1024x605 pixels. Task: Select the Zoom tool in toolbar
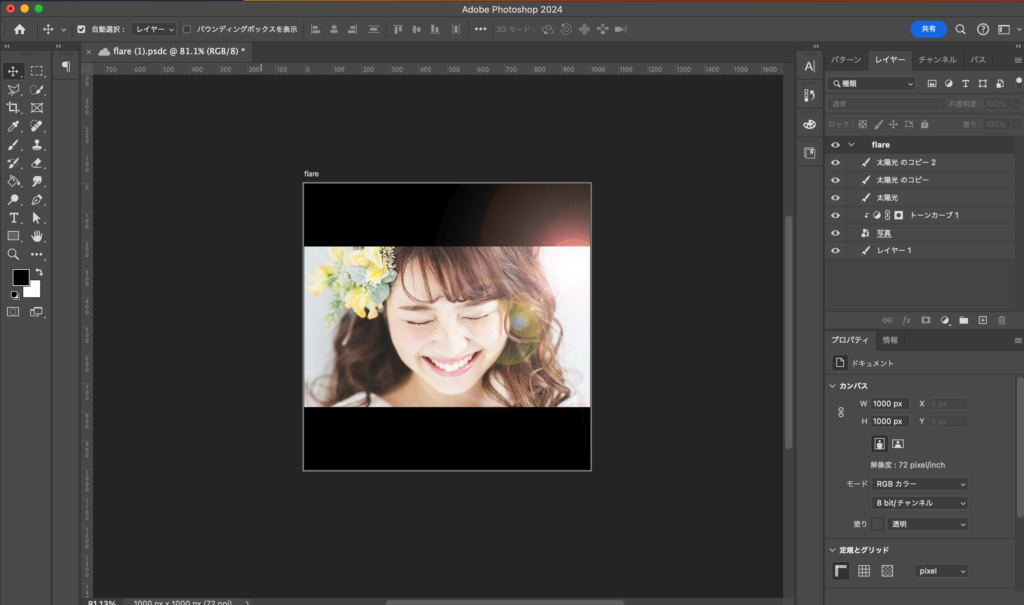pyautogui.click(x=14, y=254)
